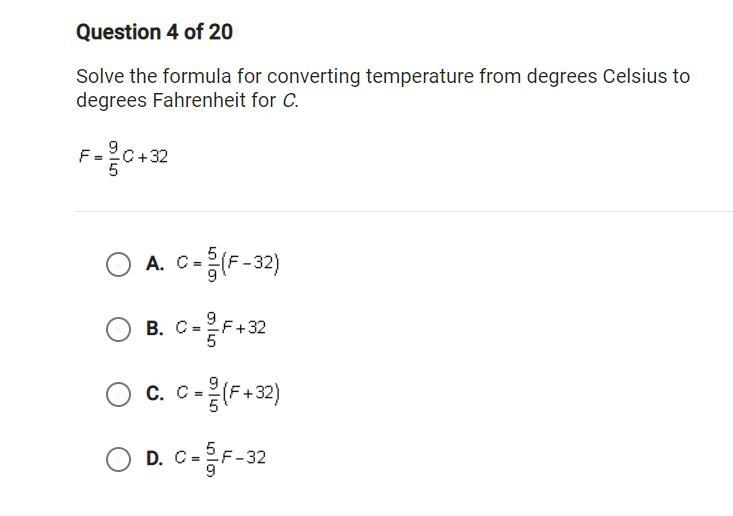Select radio button for answer B
The image size is (733, 516).
coord(118,329)
